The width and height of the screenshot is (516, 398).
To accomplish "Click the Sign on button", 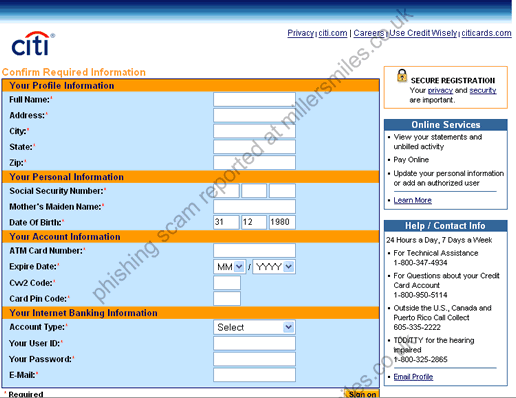I will pos(362,394).
